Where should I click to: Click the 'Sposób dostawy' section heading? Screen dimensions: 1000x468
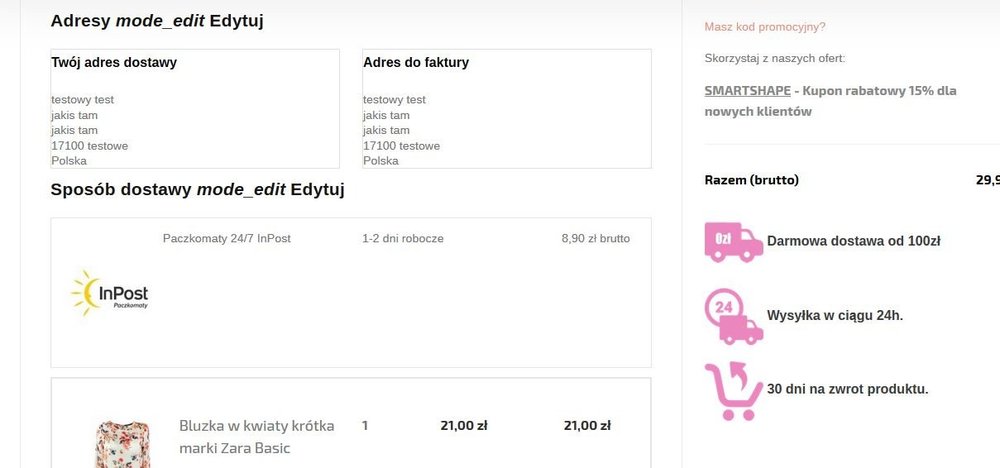(121, 190)
